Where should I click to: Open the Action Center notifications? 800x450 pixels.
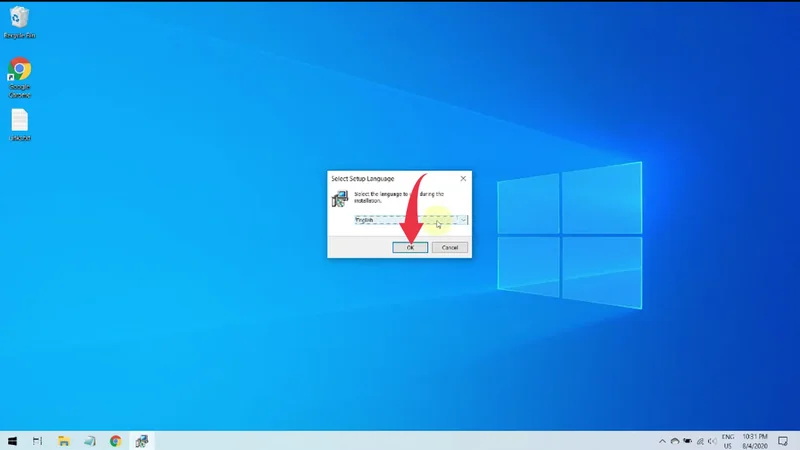click(784, 440)
